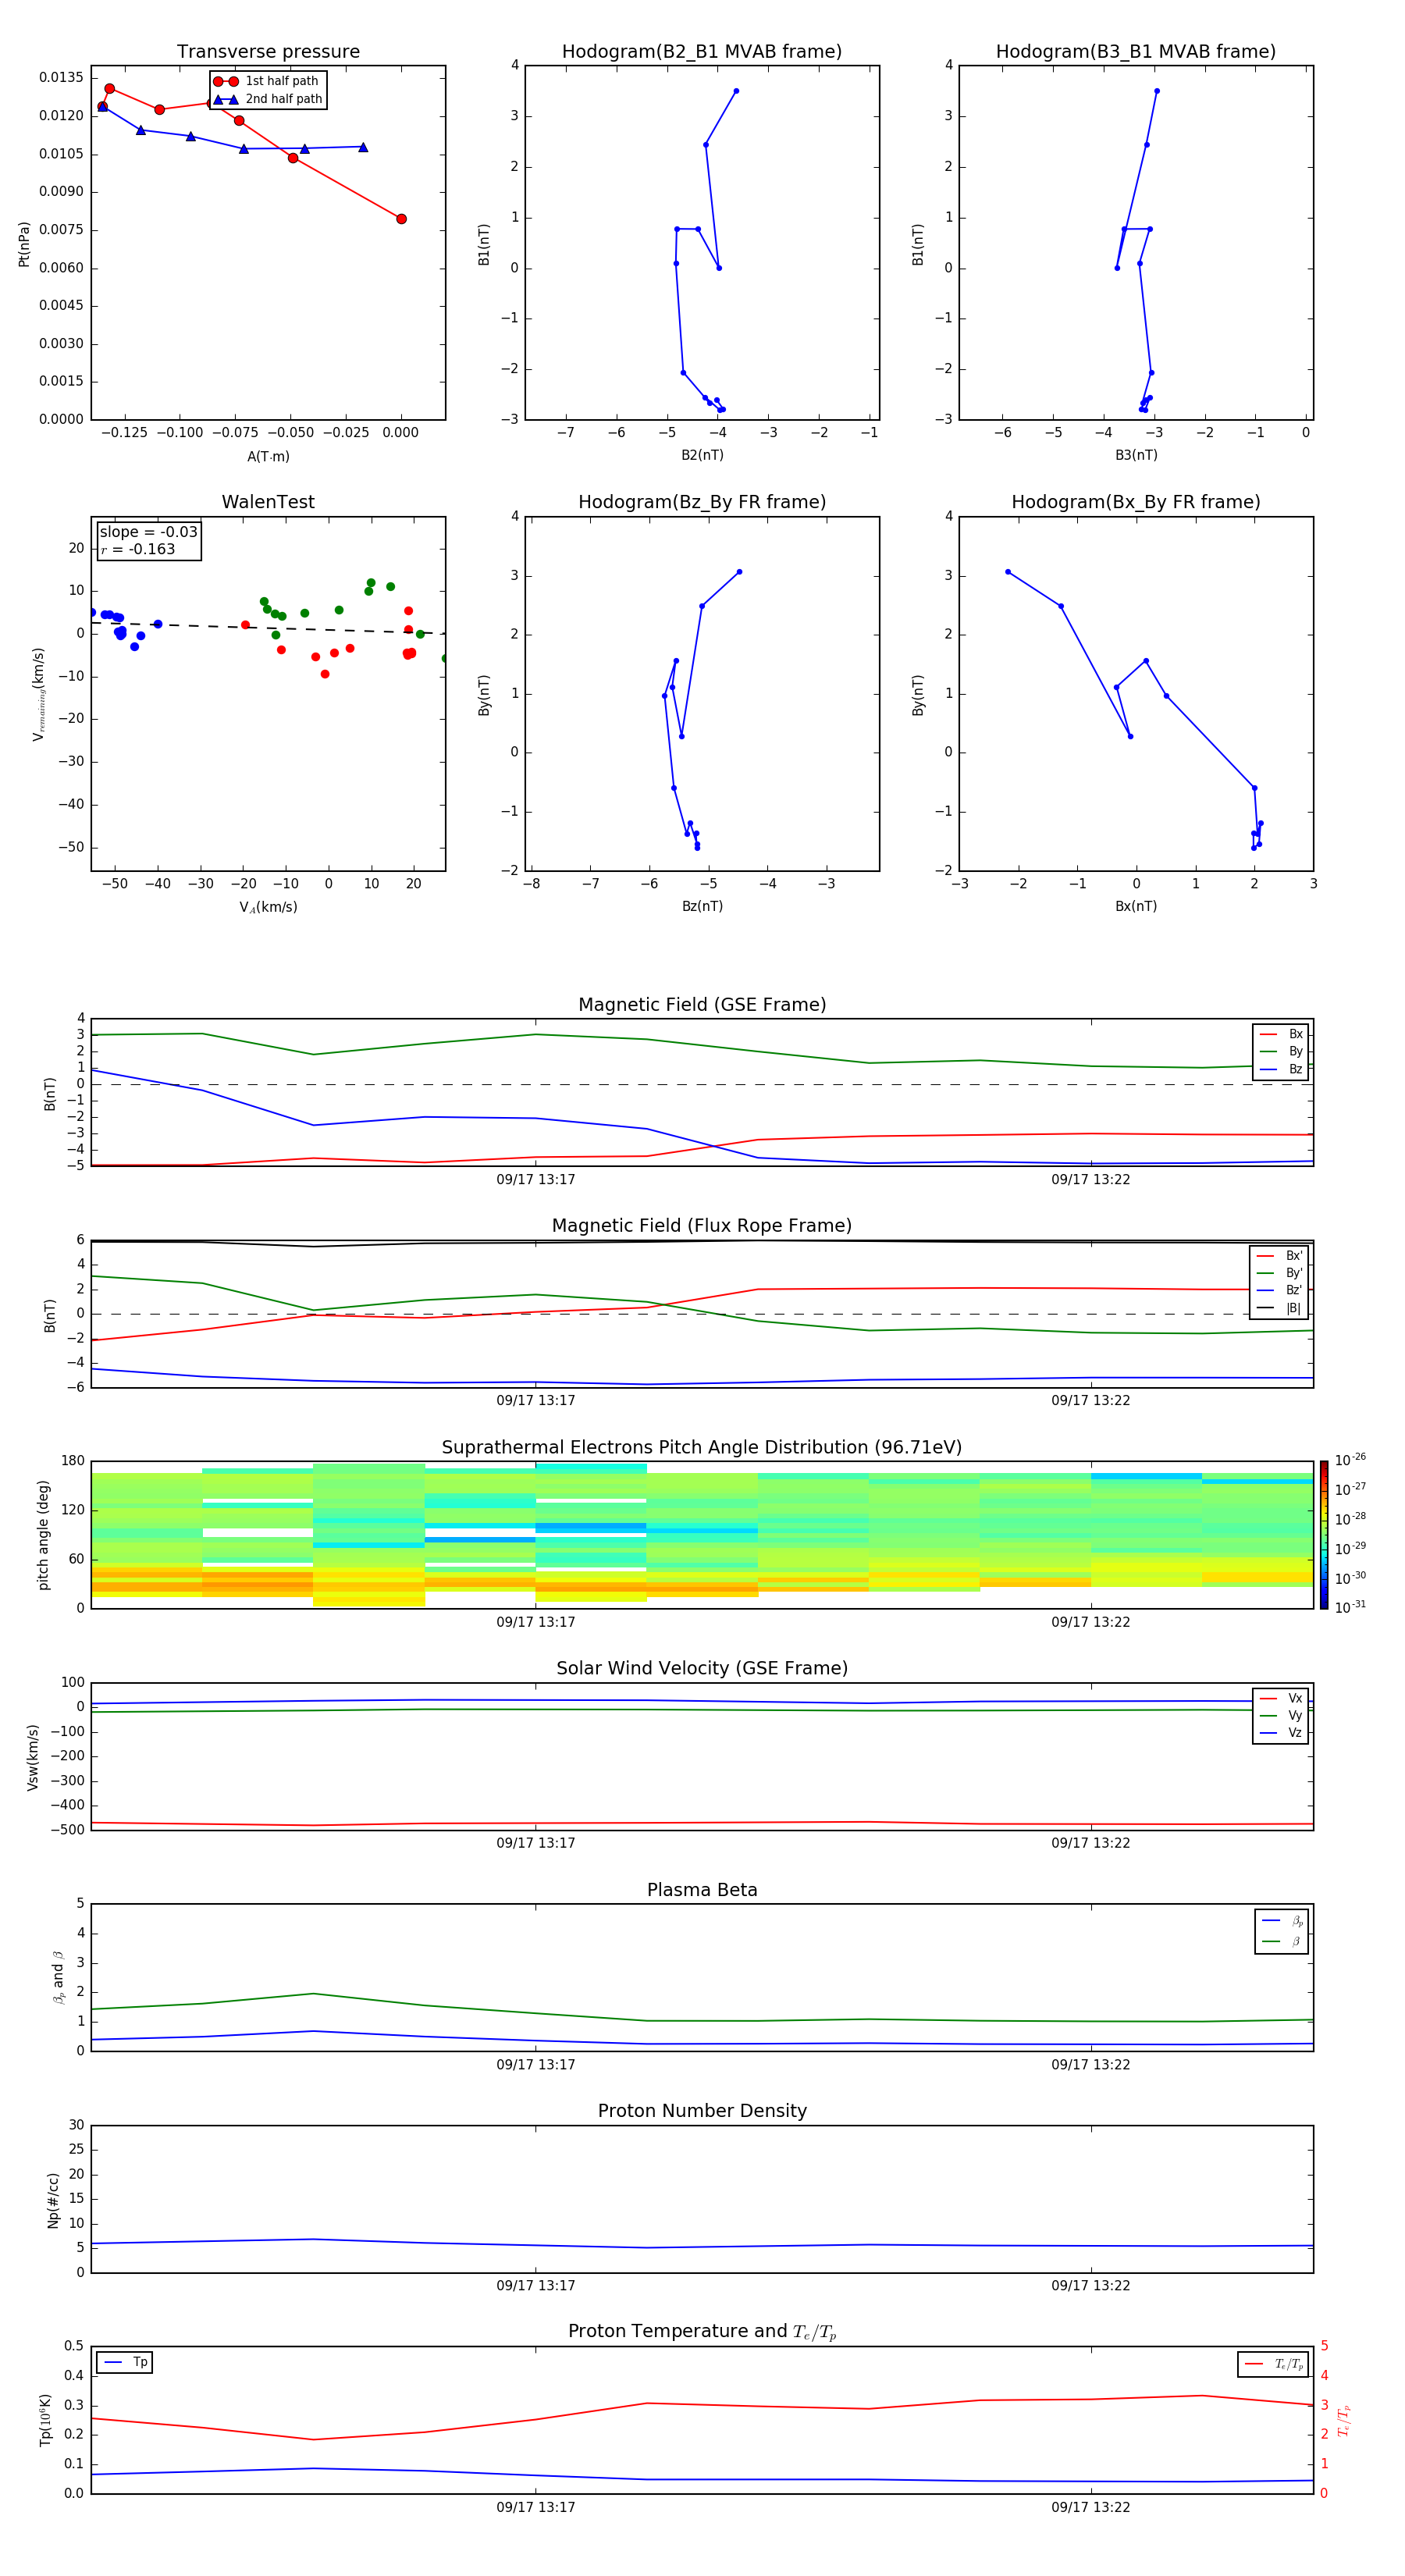Click the Te/Tp legend box
This screenshot has width=1405, height=2576.
pyautogui.click(x=1273, y=2364)
